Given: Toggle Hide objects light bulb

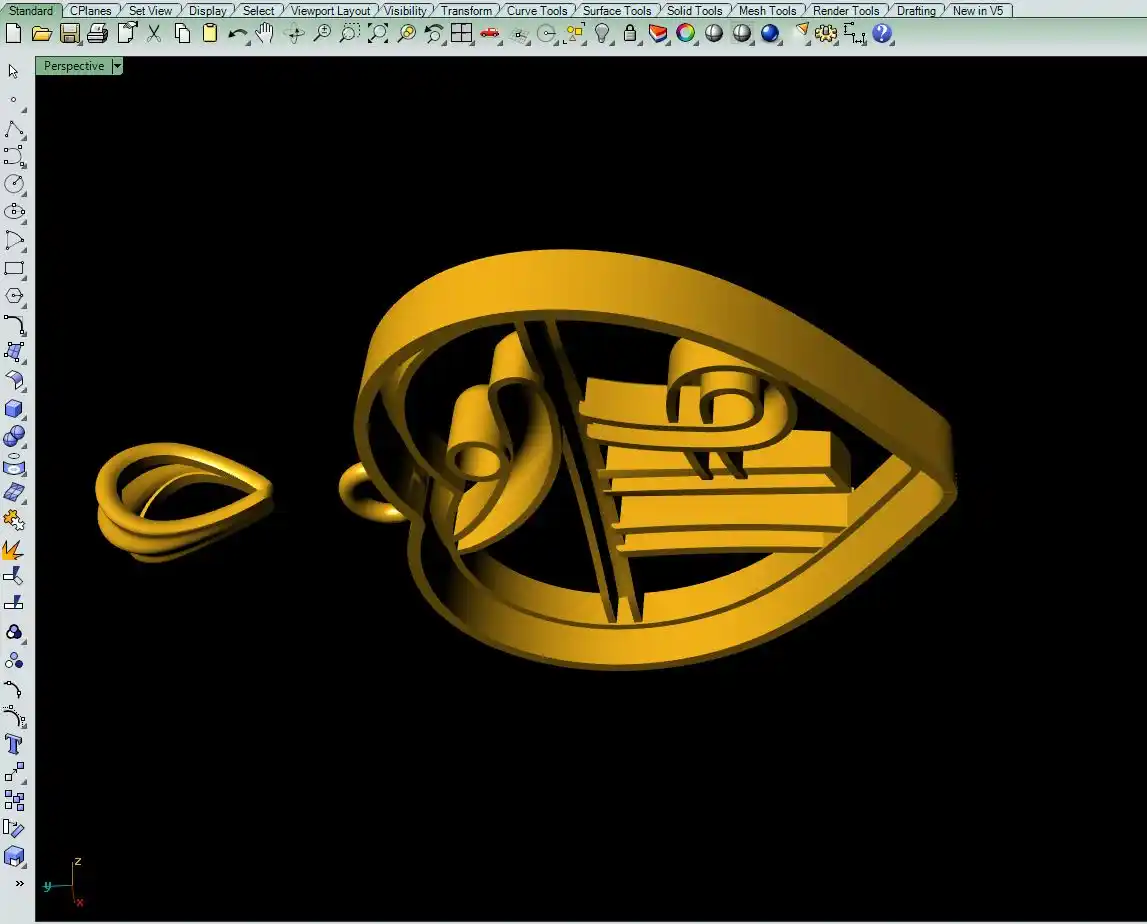Looking at the screenshot, I should 601,33.
